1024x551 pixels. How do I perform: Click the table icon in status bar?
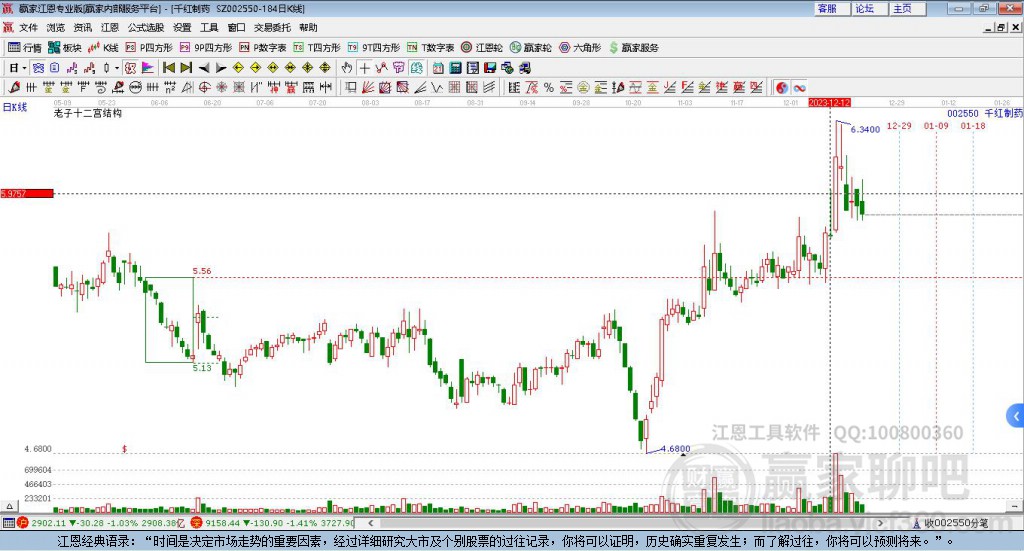coord(8,523)
